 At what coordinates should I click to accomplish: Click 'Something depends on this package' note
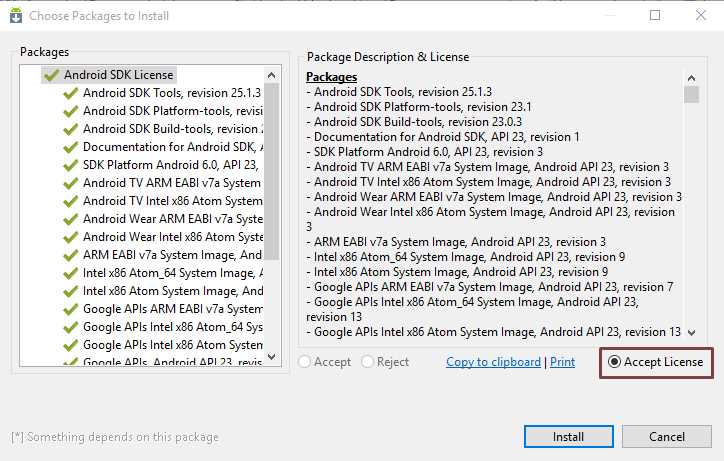pyautogui.click(x=115, y=437)
